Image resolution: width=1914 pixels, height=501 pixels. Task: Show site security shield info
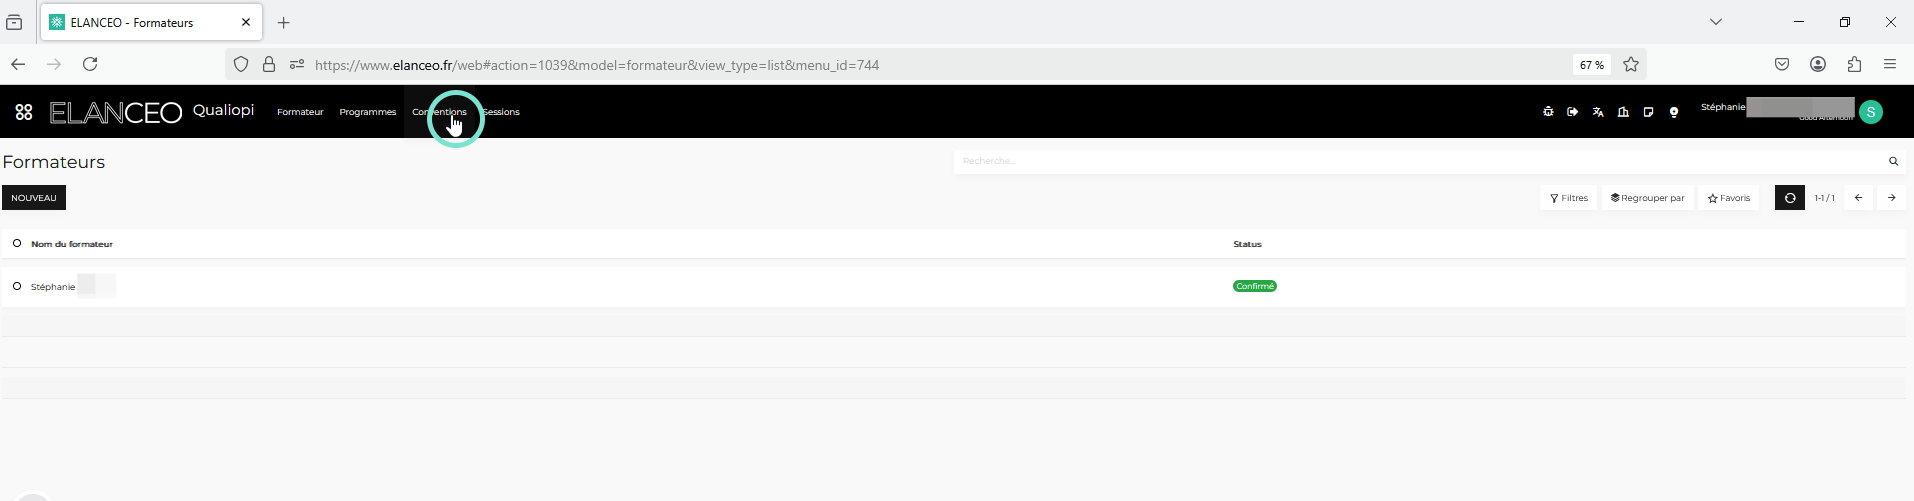241,65
